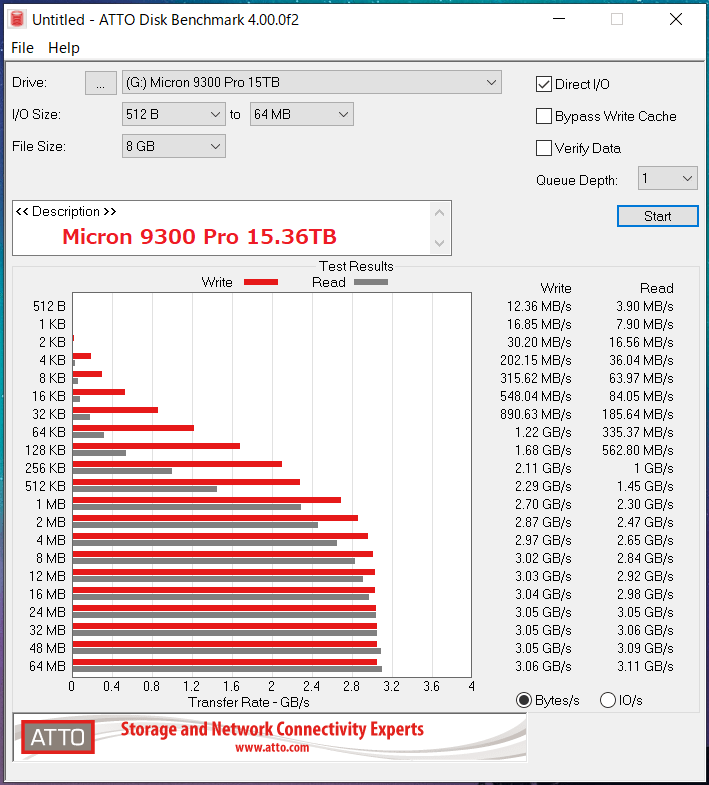The width and height of the screenshot is (709, 785).
Task: Click the 890.63 MB/s write result
Action: pos(536,415)
